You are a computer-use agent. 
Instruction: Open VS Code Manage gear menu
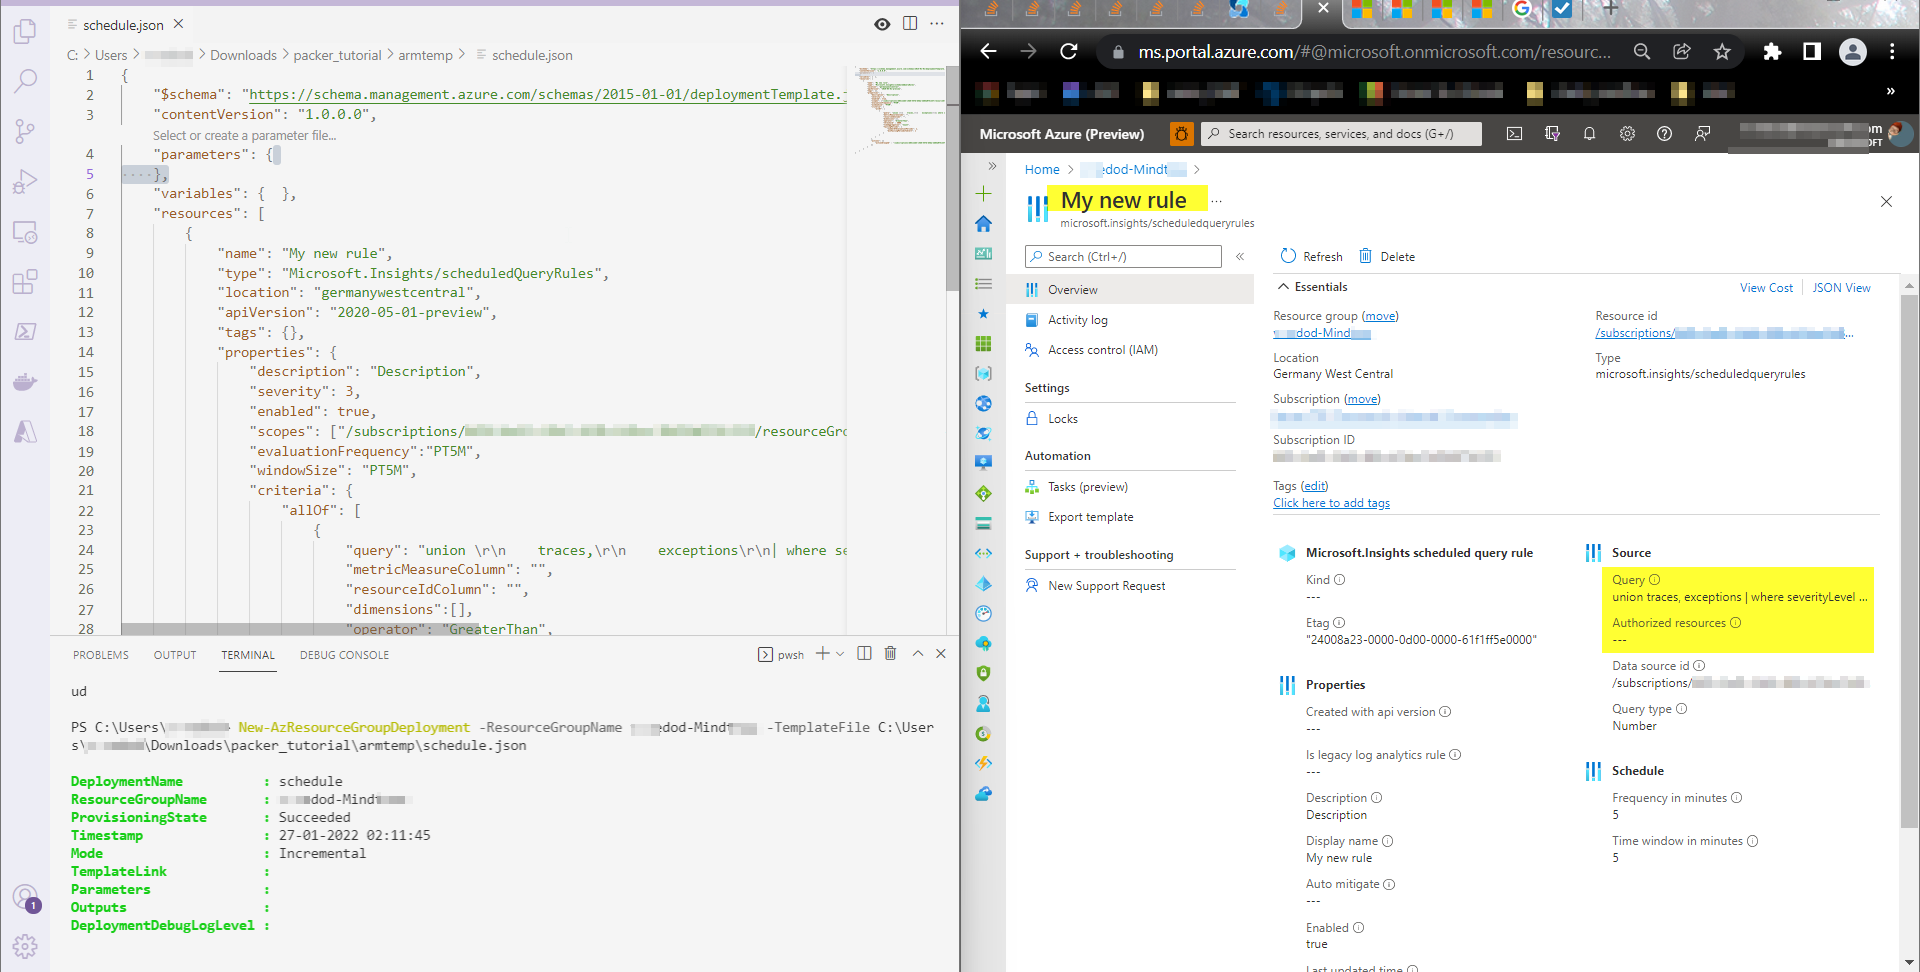(x=25, y=946)
